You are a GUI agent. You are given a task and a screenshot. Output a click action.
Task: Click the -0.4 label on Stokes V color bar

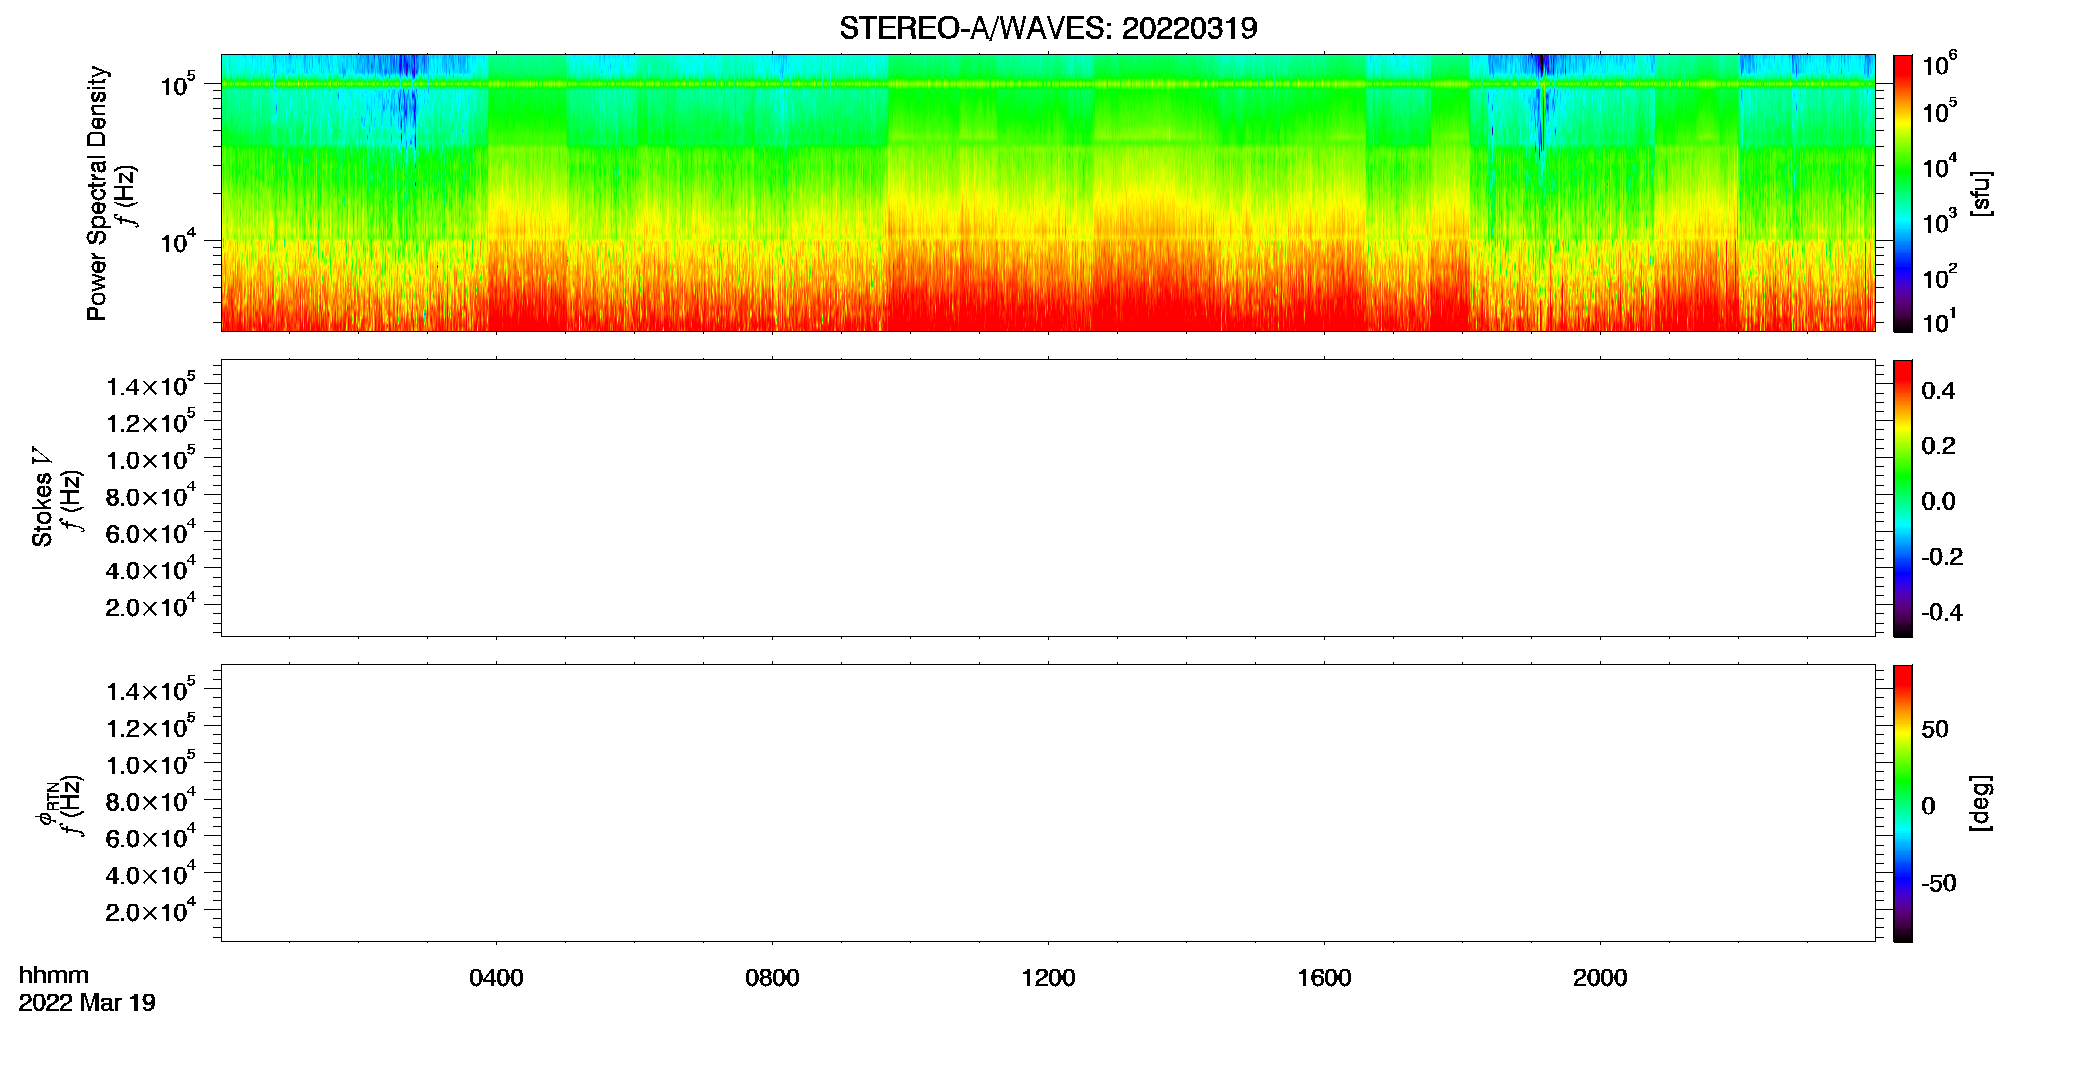tap(1942, 612)
